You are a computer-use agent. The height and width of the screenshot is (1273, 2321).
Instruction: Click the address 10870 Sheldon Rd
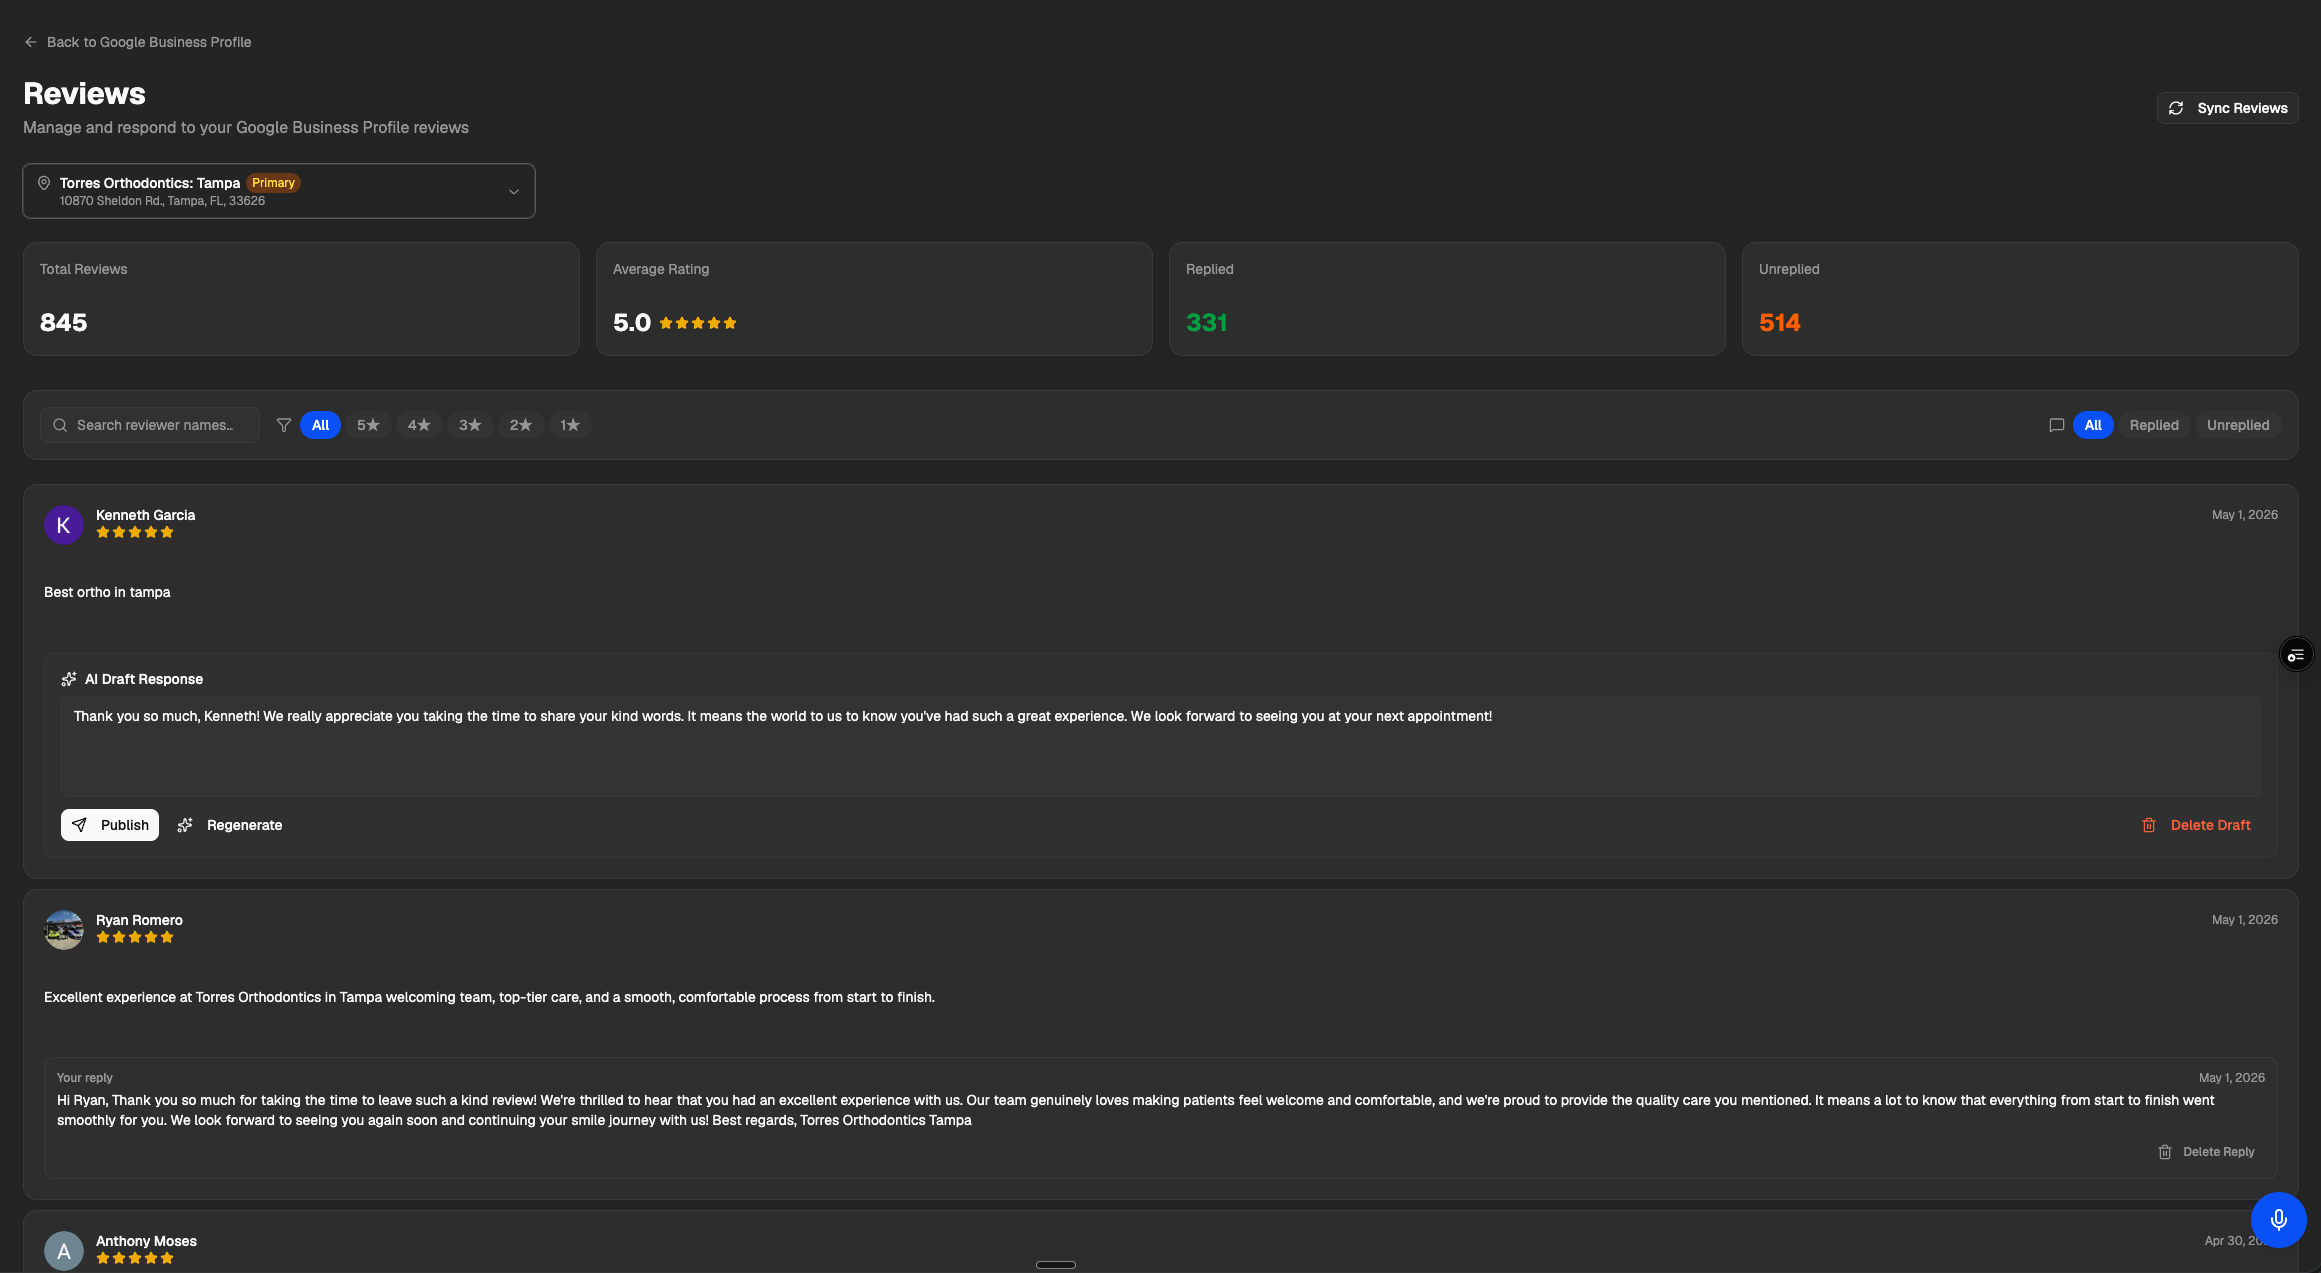162,201
